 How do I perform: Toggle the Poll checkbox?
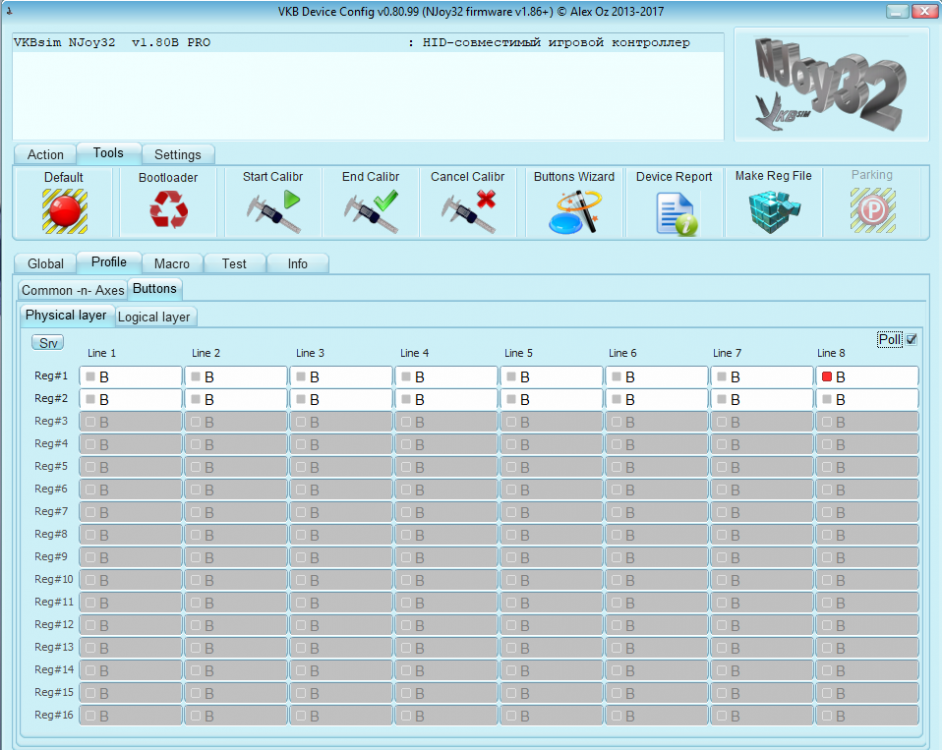911,339
